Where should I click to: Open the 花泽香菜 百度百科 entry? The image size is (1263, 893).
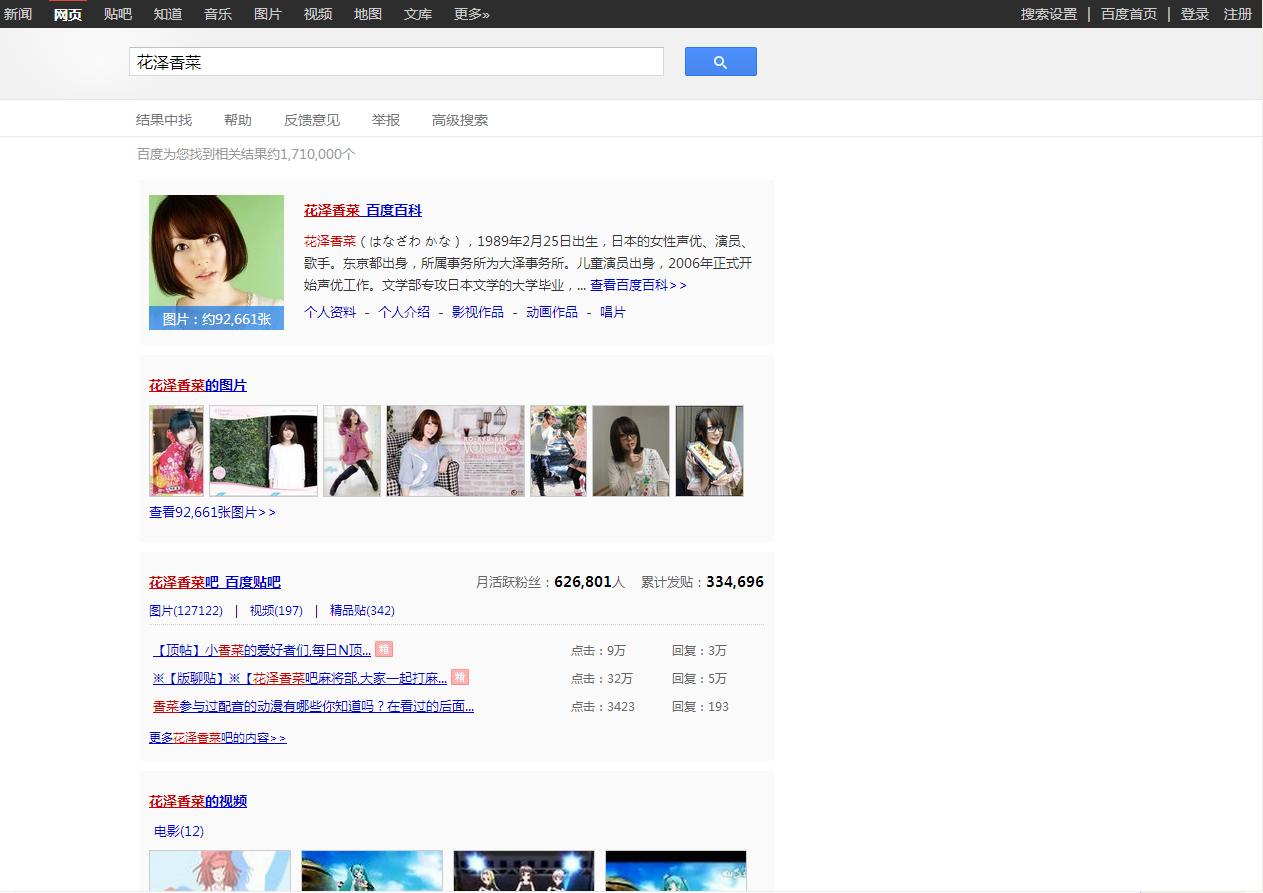tap(361, 210)
